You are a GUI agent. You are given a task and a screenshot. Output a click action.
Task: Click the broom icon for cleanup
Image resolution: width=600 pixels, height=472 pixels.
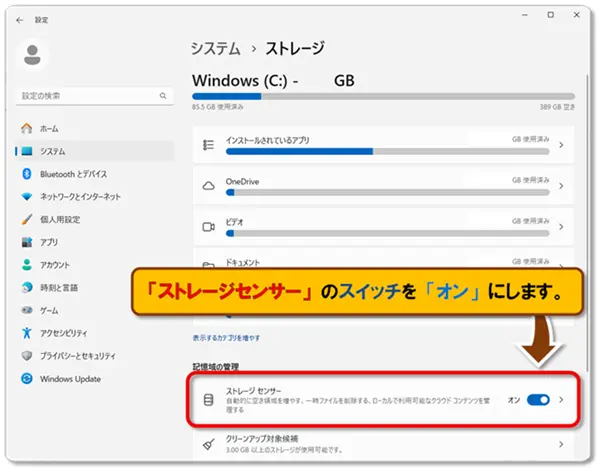pyautogui.click(x=208, y=444)
